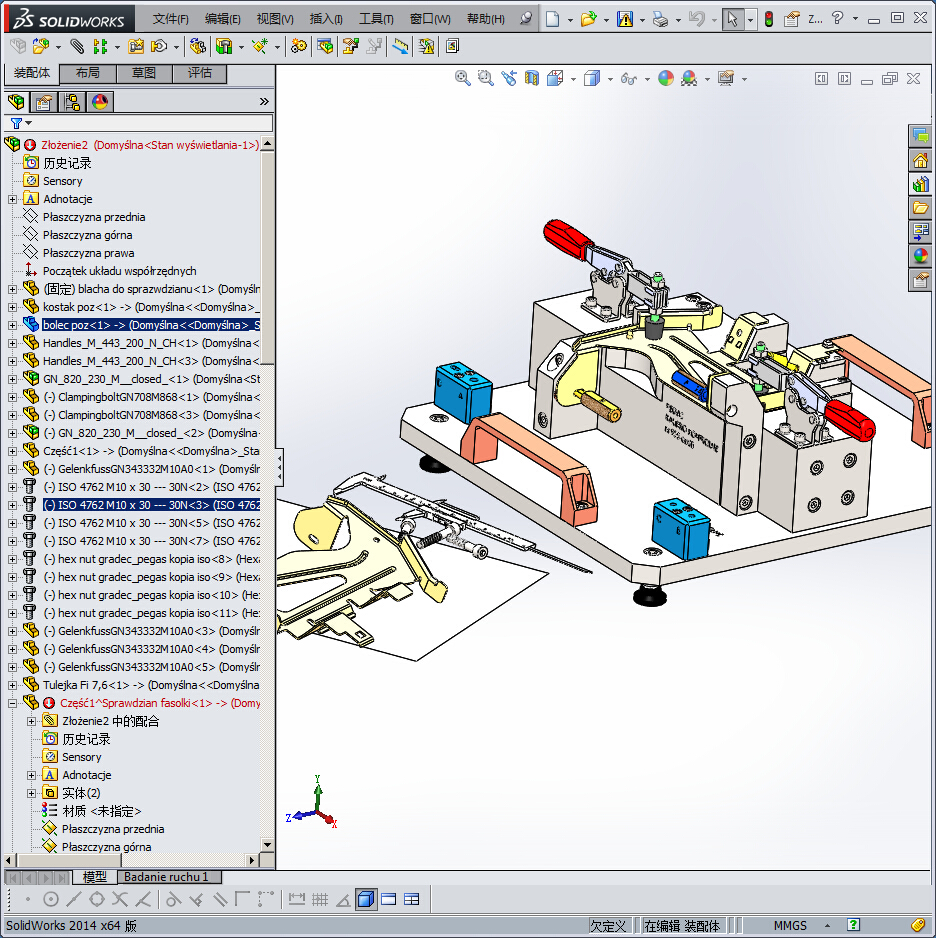Image resolution: width=936 pixels, height=938 pixels.
Task: Open the Display Style dropdown arrow
Action: 610,79
